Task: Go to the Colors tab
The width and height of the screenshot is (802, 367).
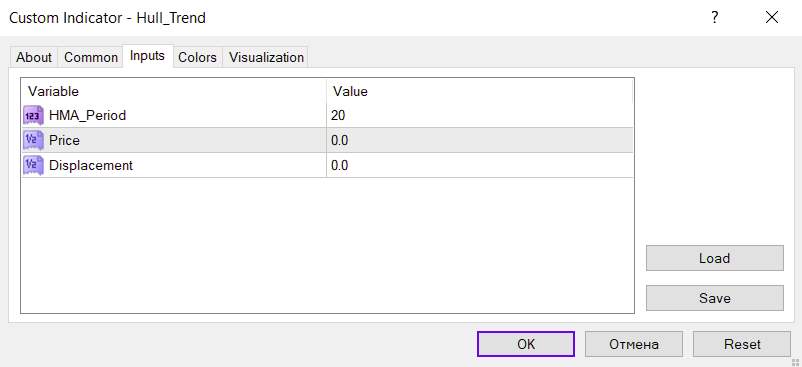Action: point(197,57)
